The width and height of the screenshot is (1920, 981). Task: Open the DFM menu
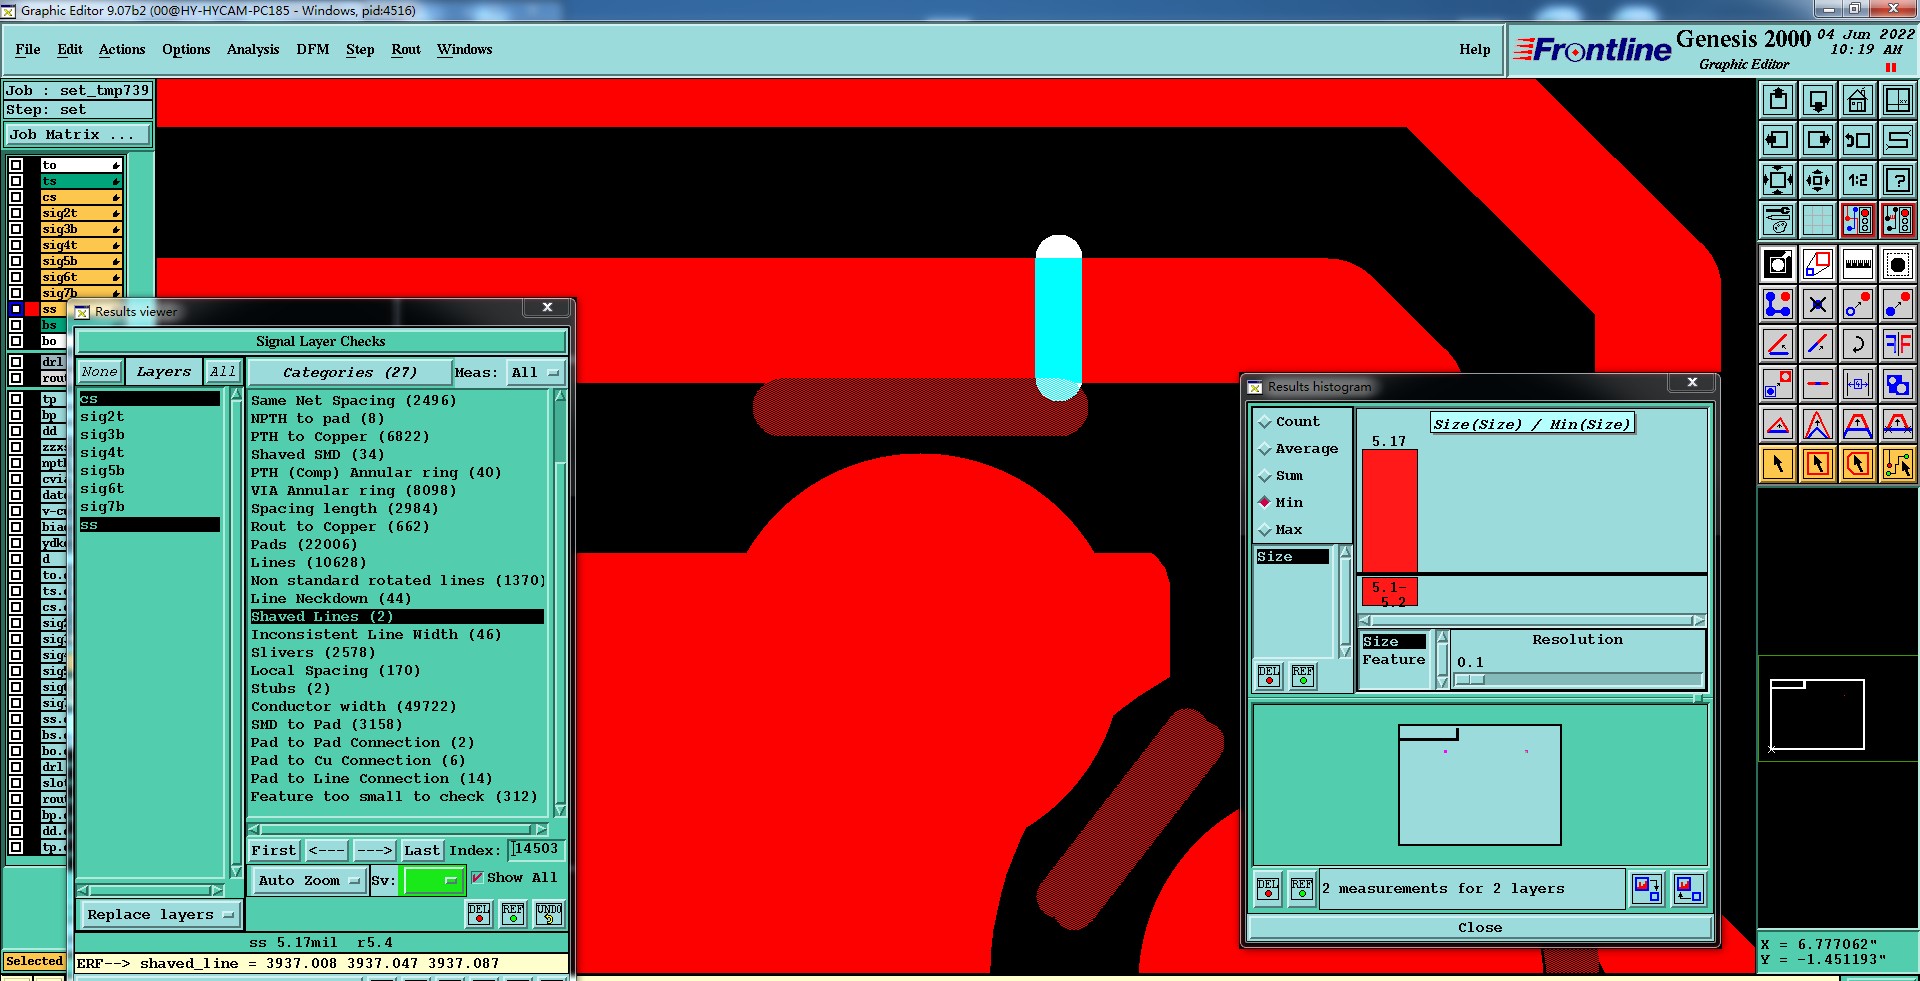click(x=313, y=49)
